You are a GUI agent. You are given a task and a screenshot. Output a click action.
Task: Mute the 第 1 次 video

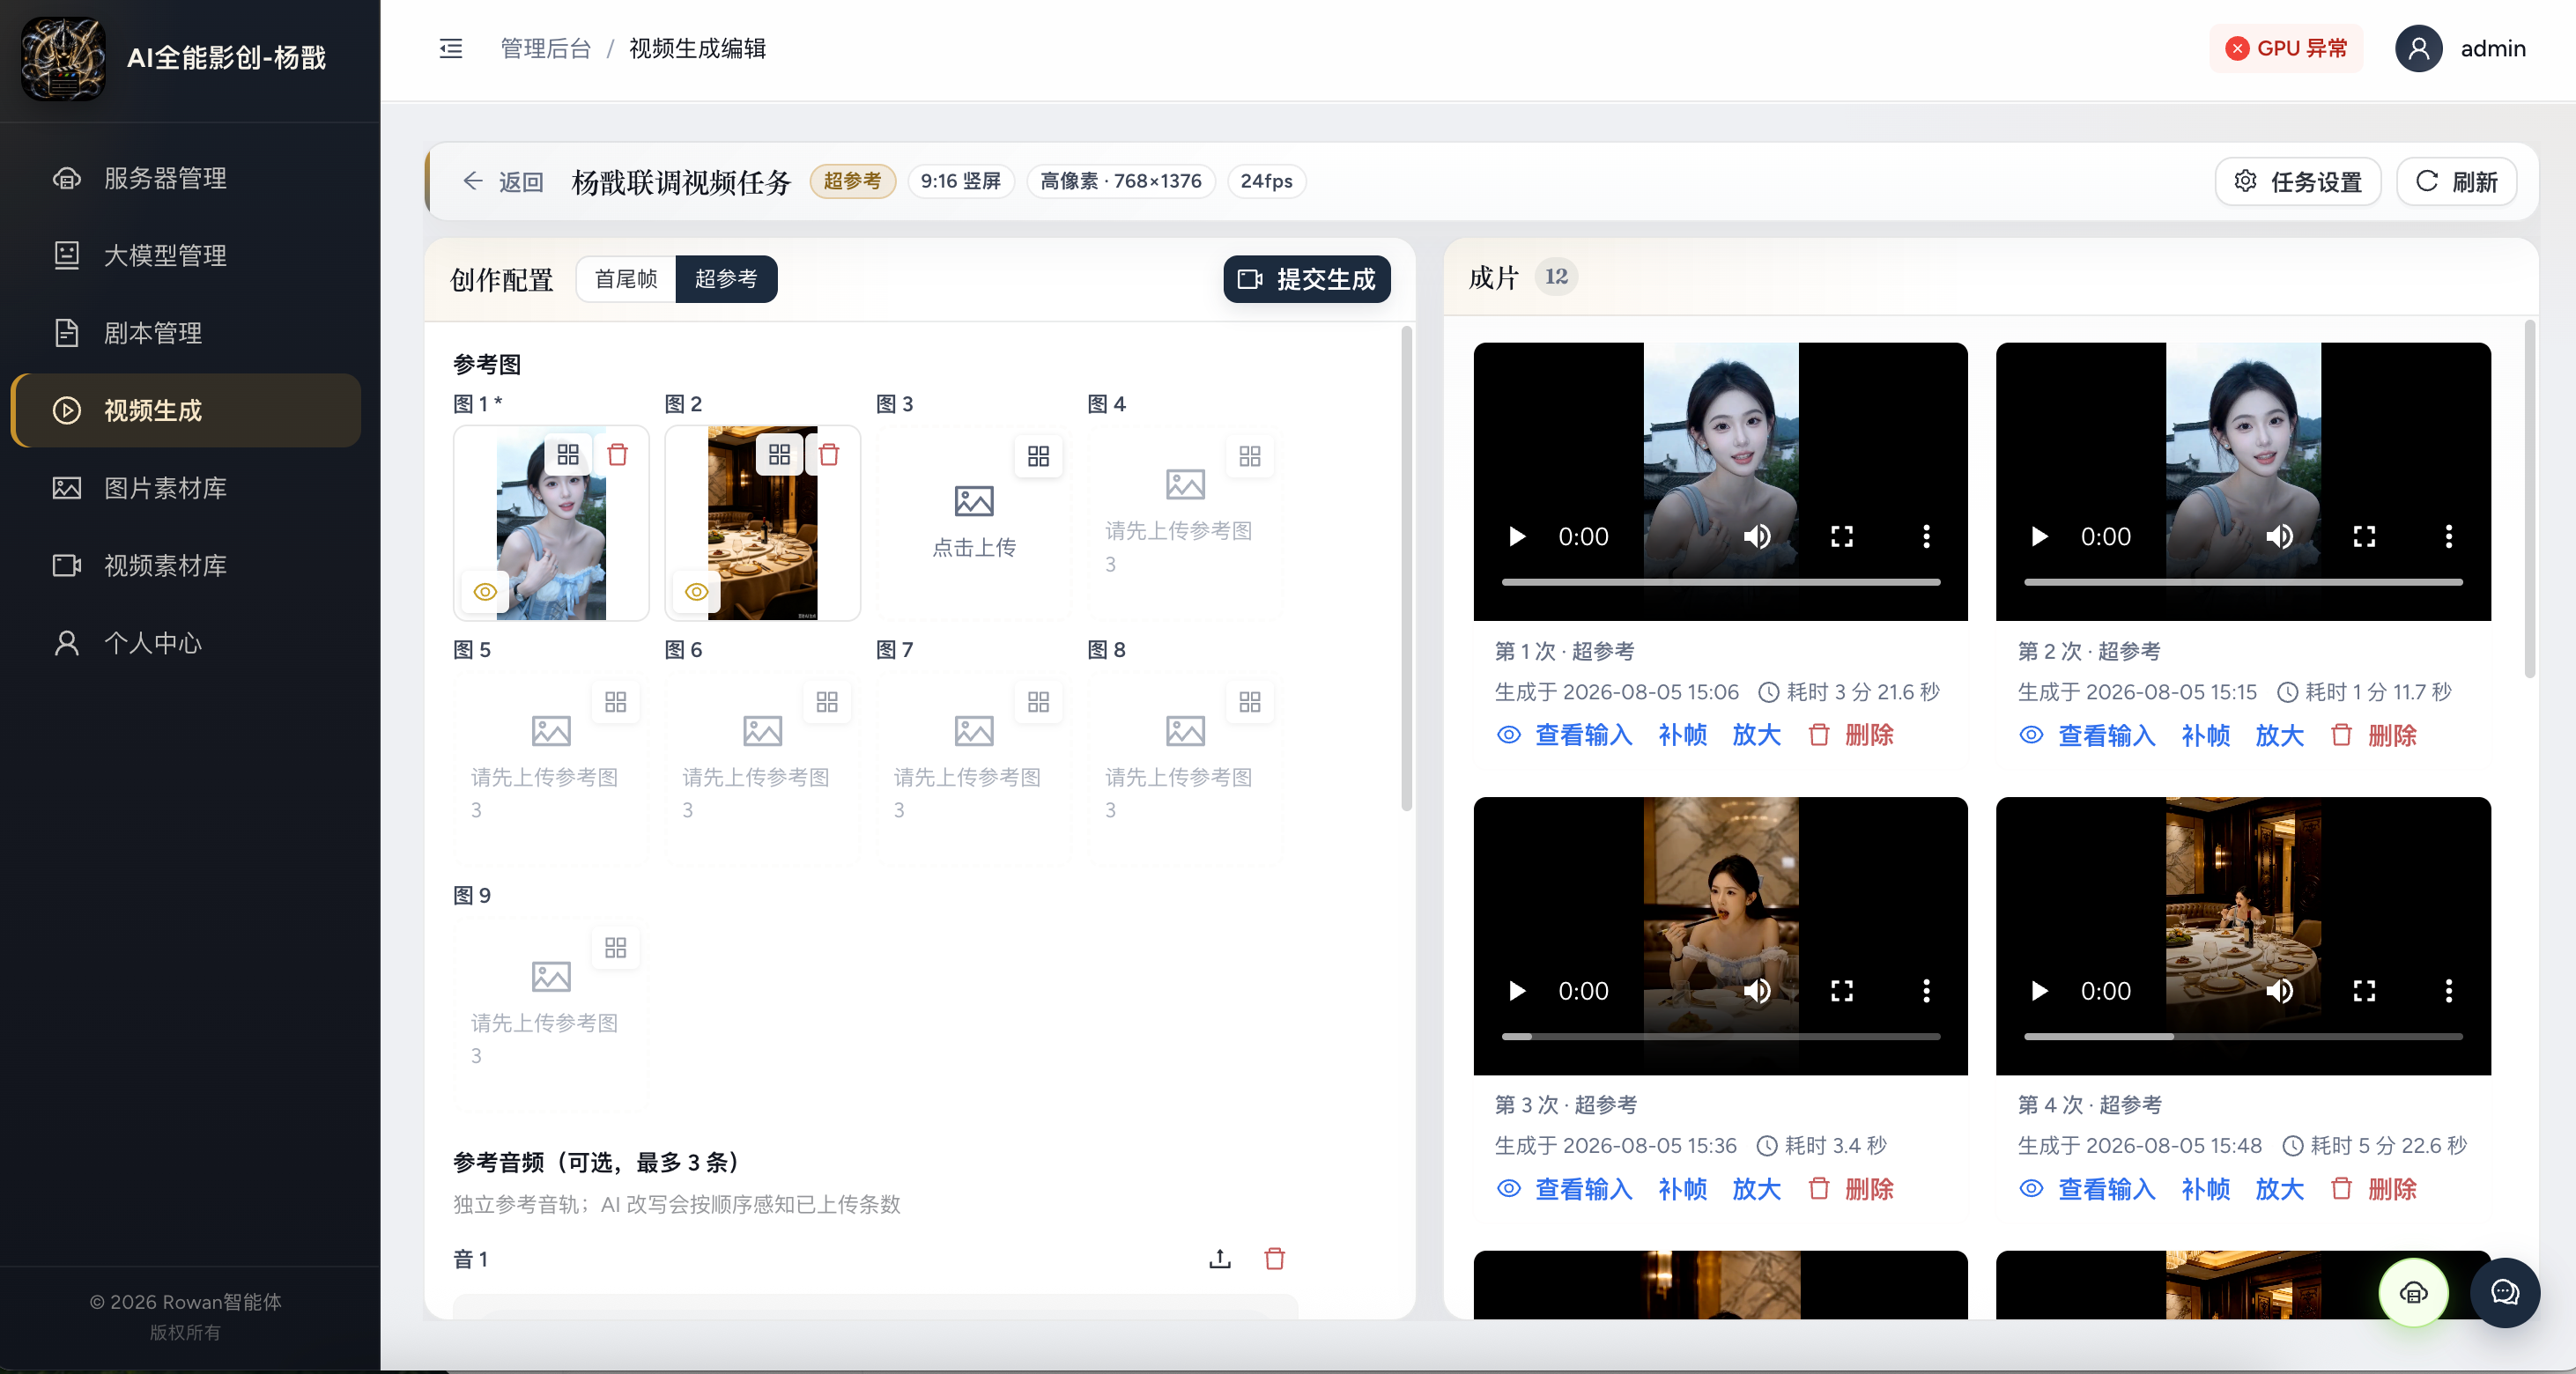[x=1757, y=537]
